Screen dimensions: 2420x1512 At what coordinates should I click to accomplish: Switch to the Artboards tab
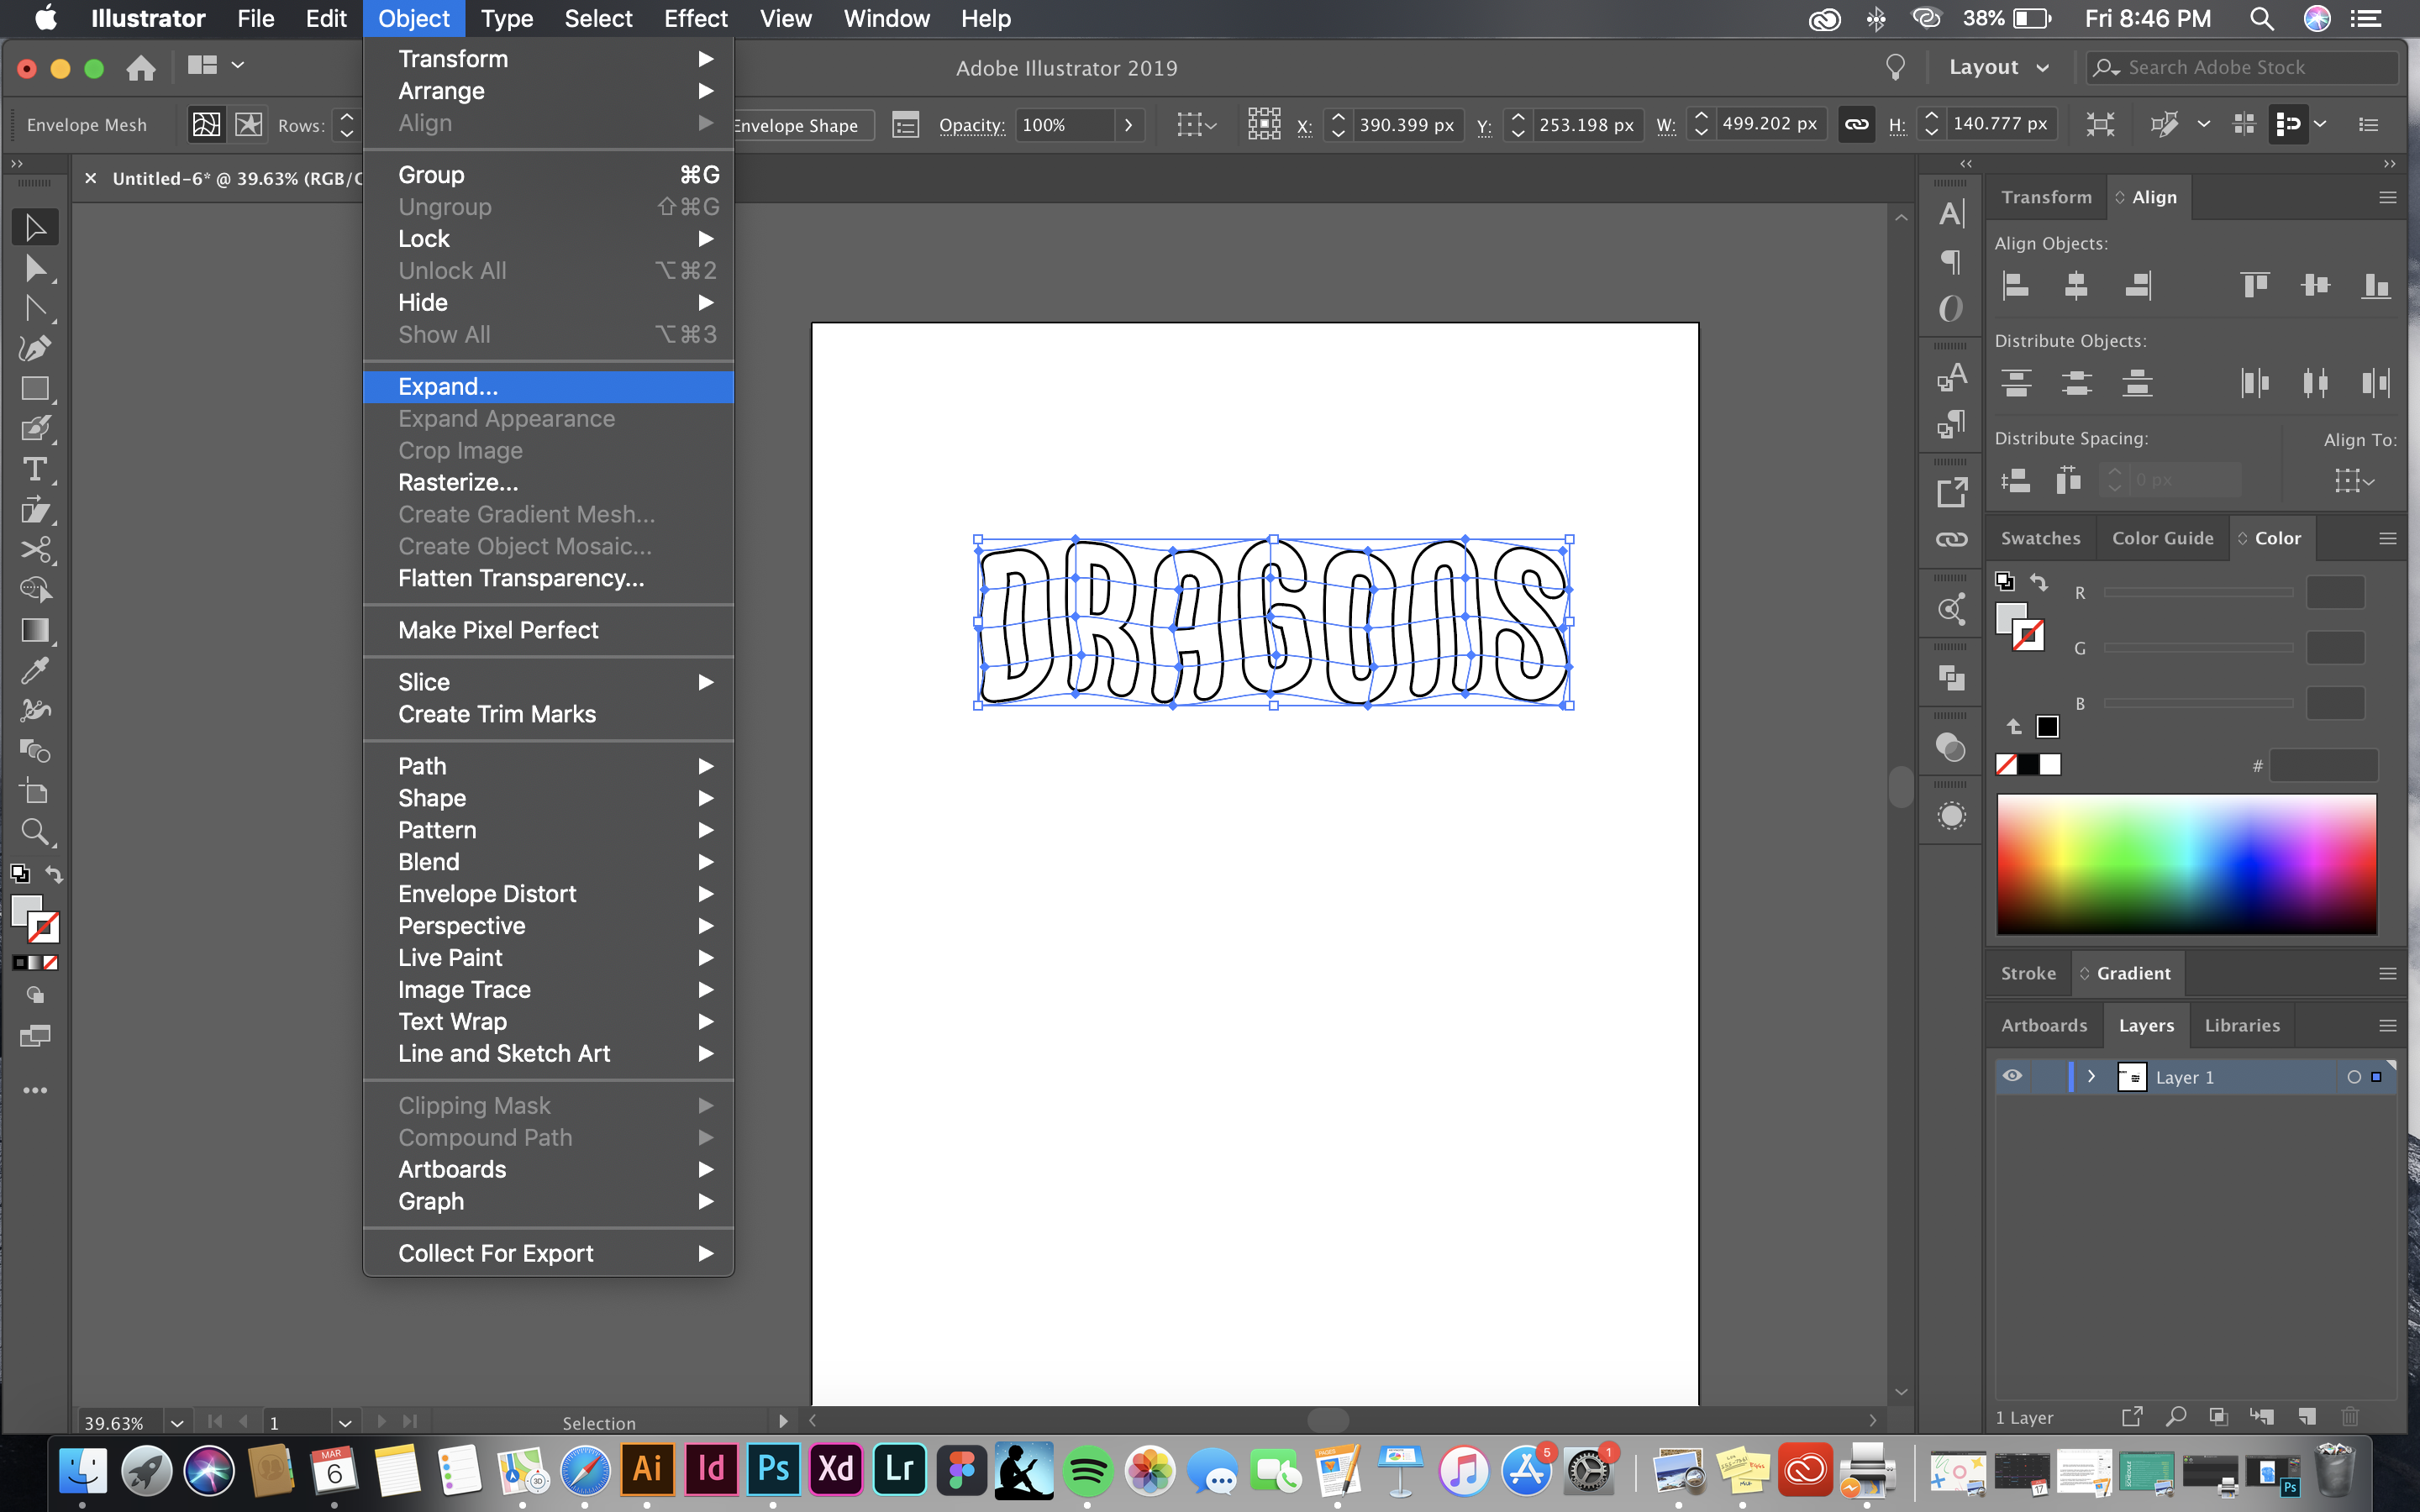point(2044,1025)
